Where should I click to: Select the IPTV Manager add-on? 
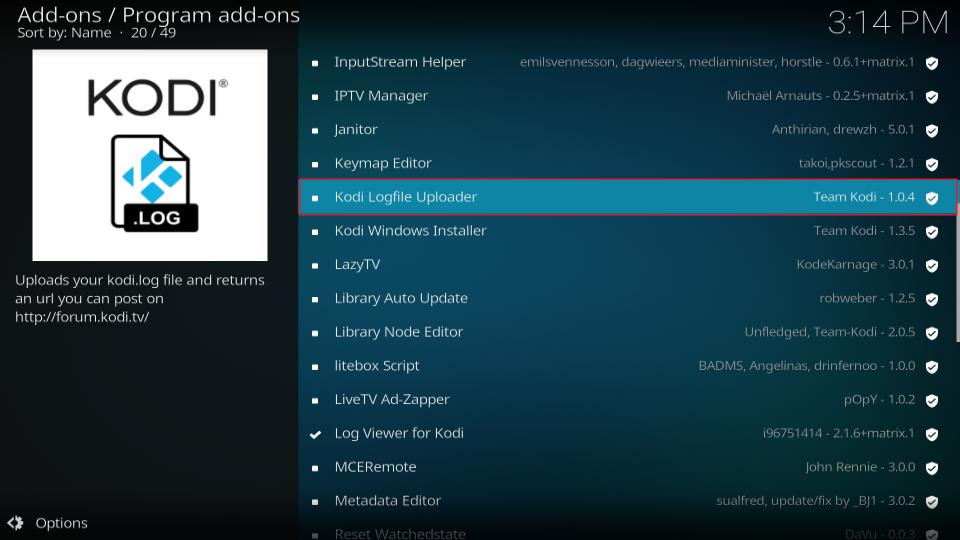[628, 96]
